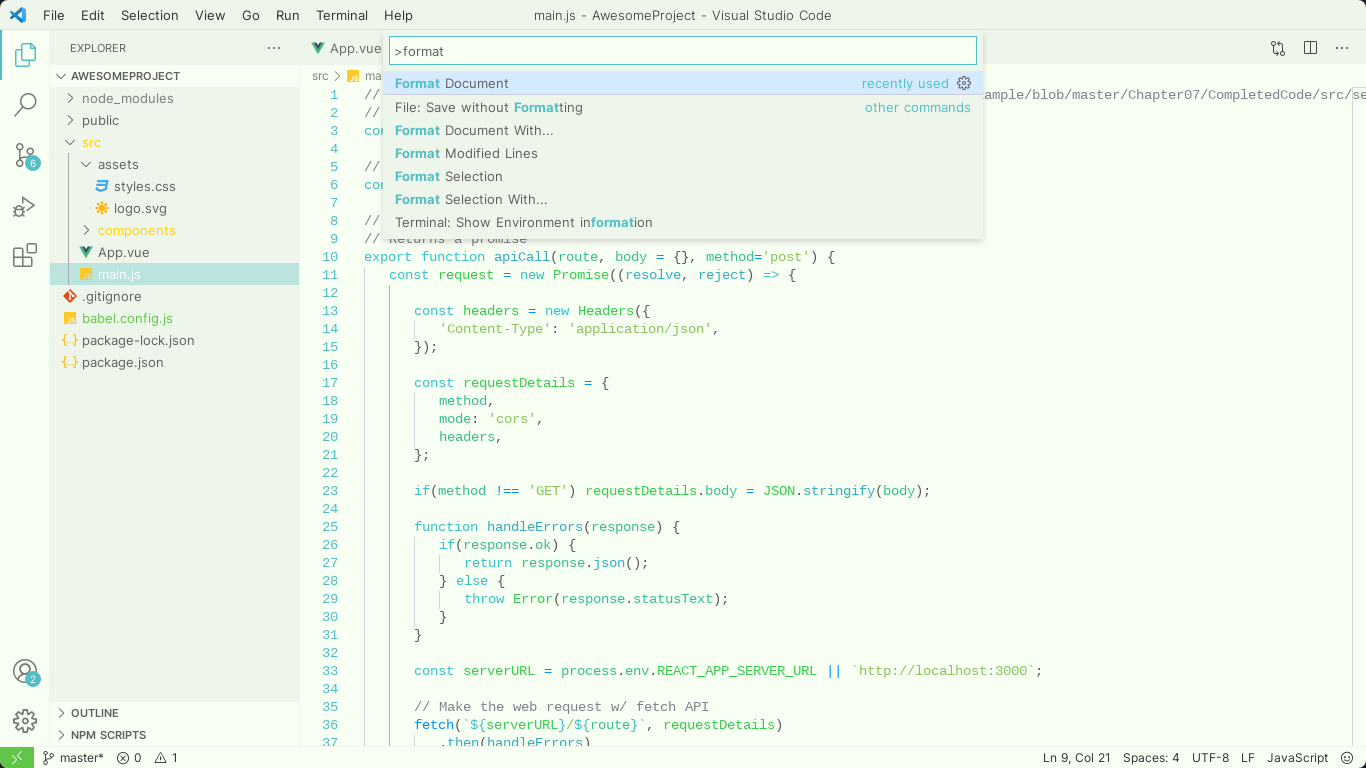This screenshot has width=1366, height=768.
Task: Choose Format Document With... command
Action: coord(683,130)
